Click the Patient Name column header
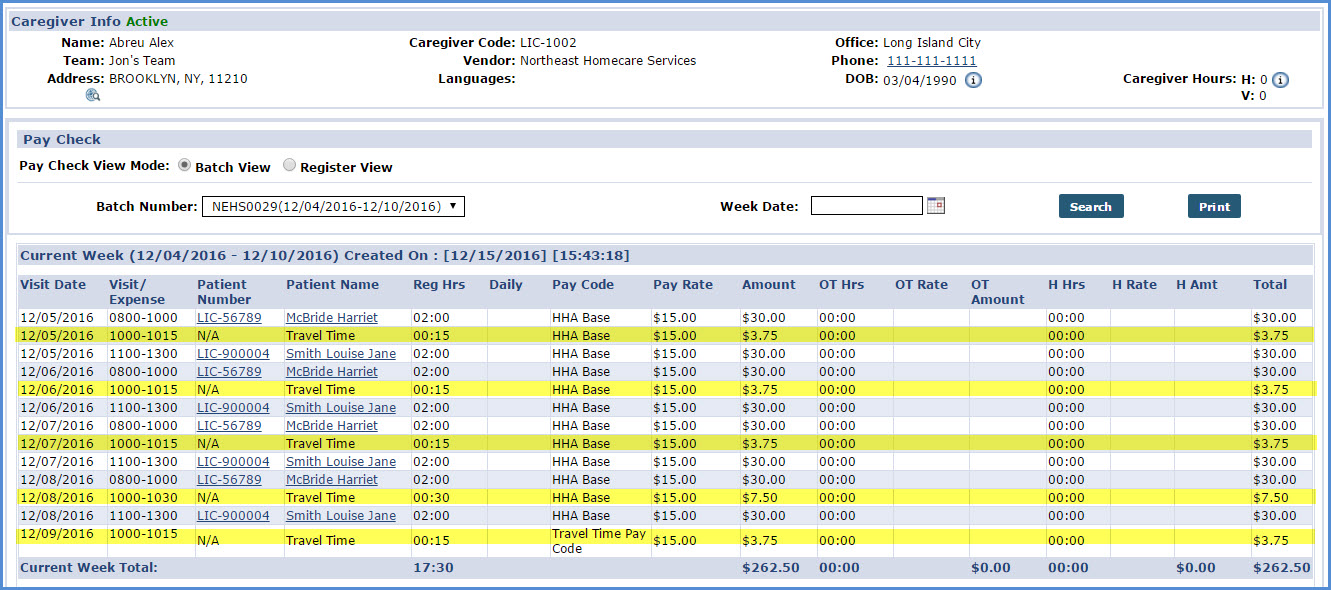Image resolution: width=1331 pixels, height=590 pixels. (333, 285)
